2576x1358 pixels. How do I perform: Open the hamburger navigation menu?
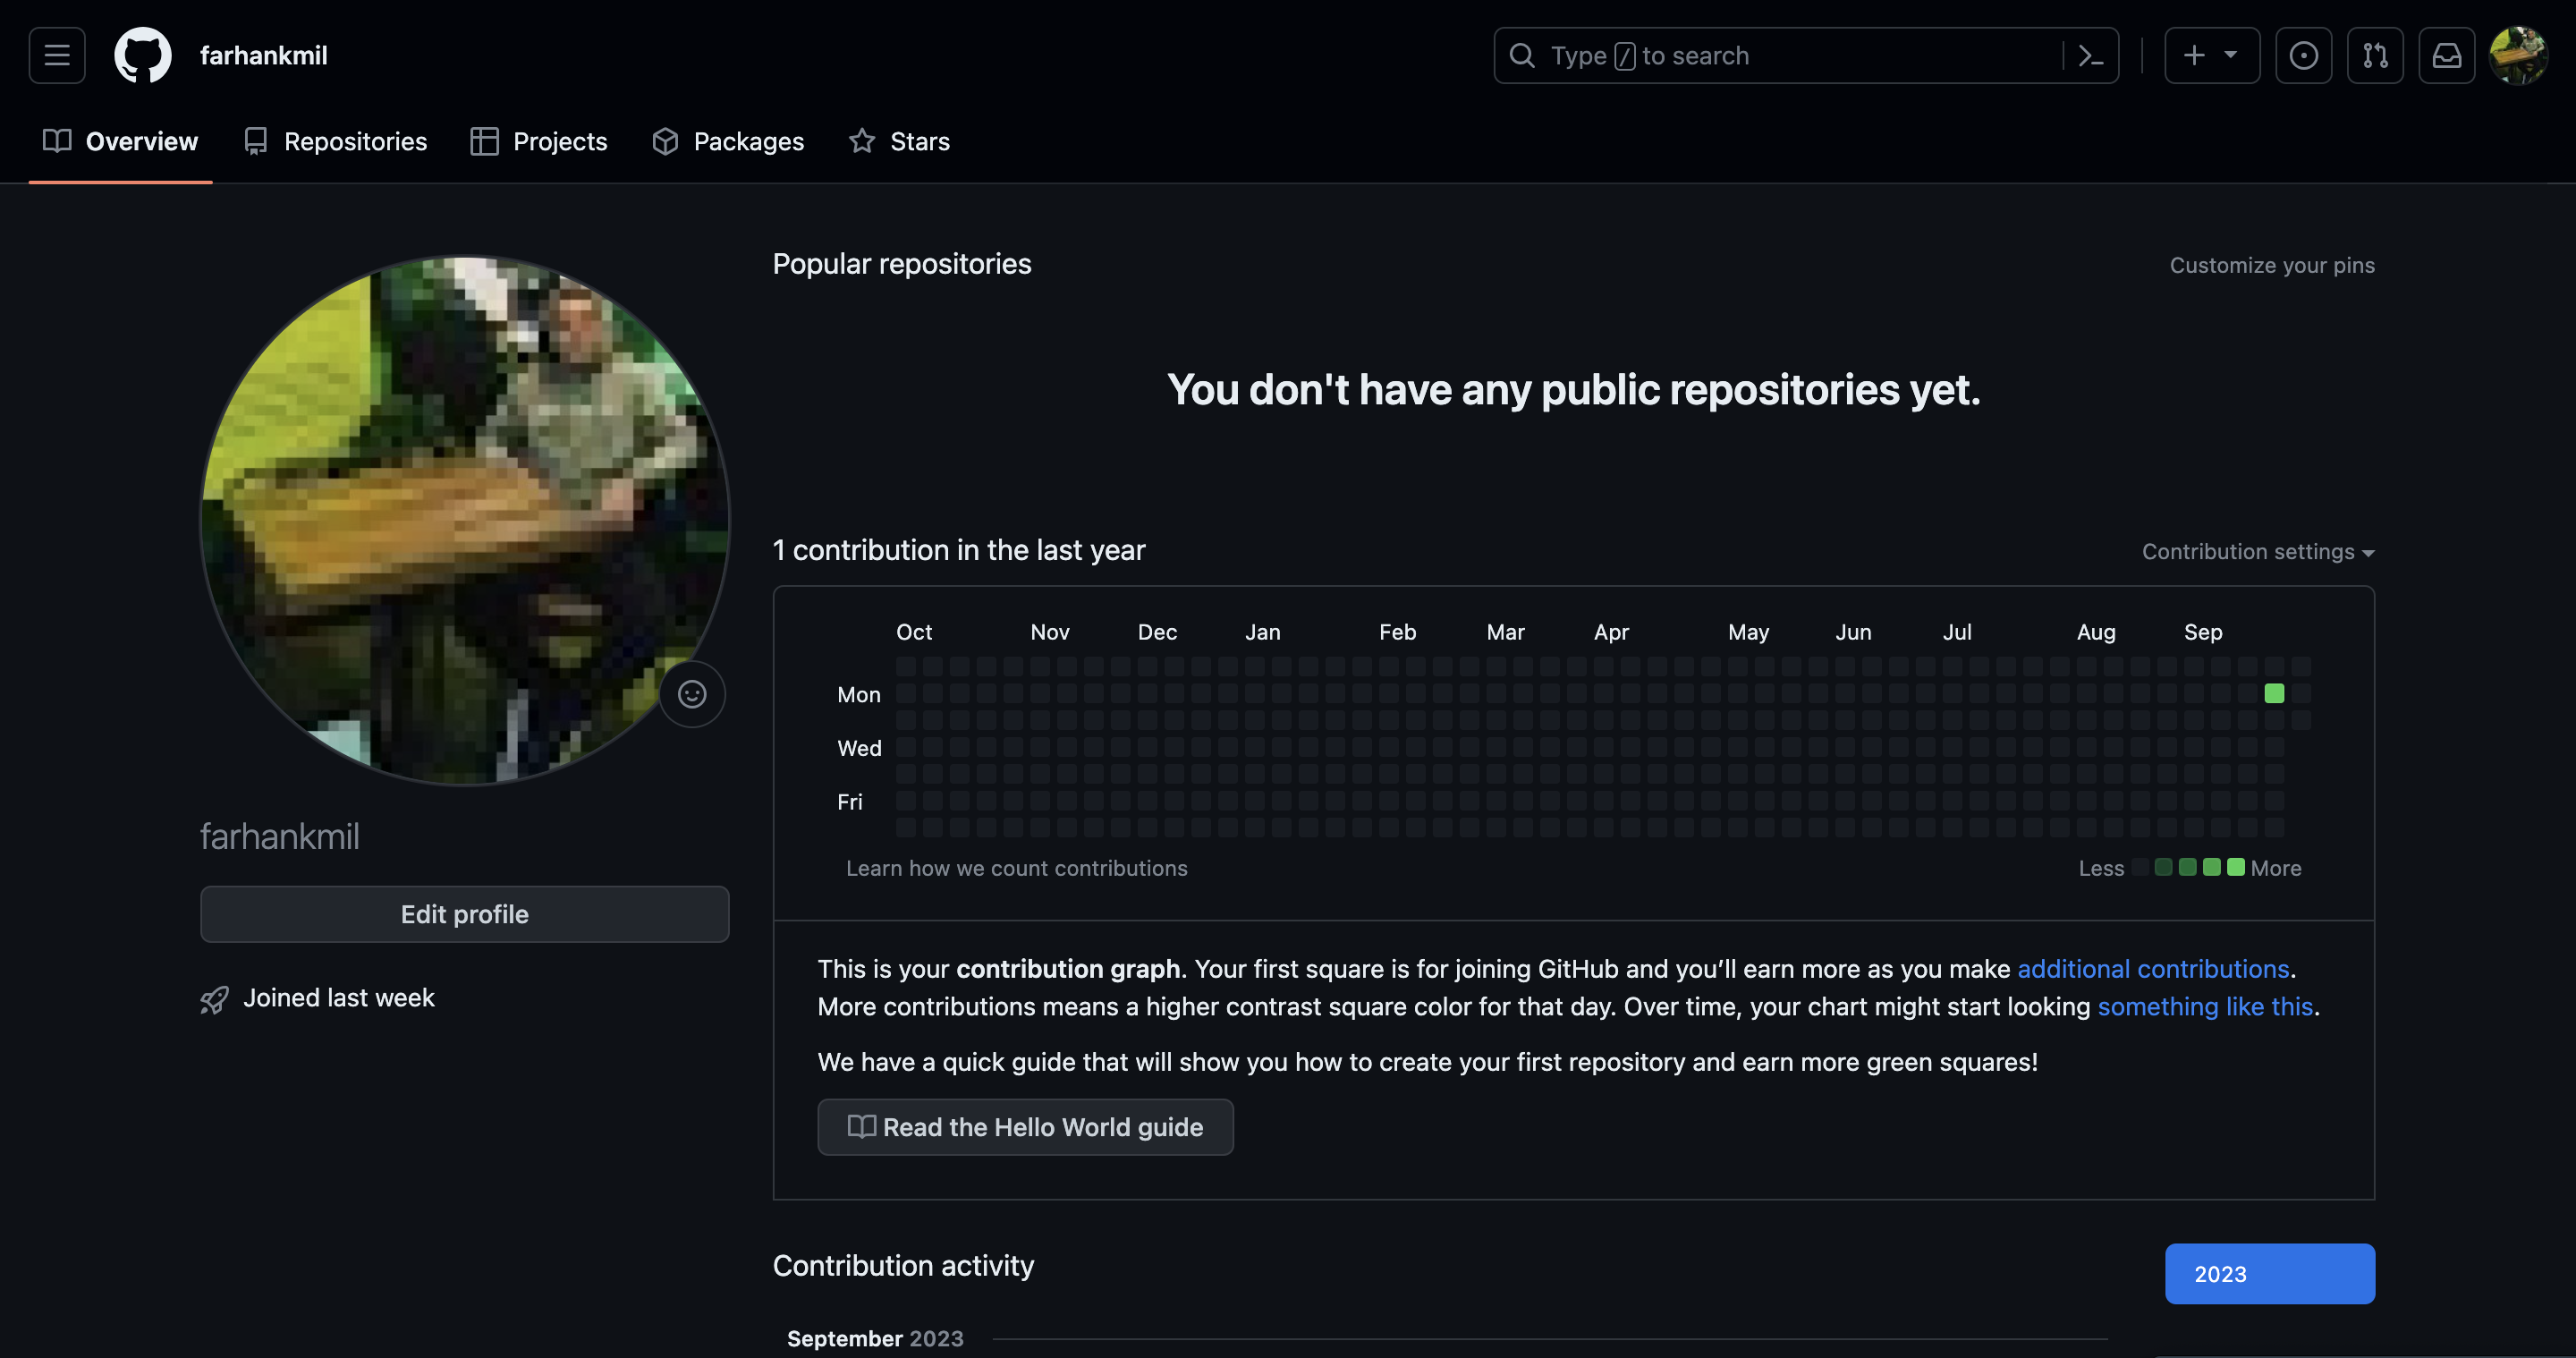tap(57, 55)
